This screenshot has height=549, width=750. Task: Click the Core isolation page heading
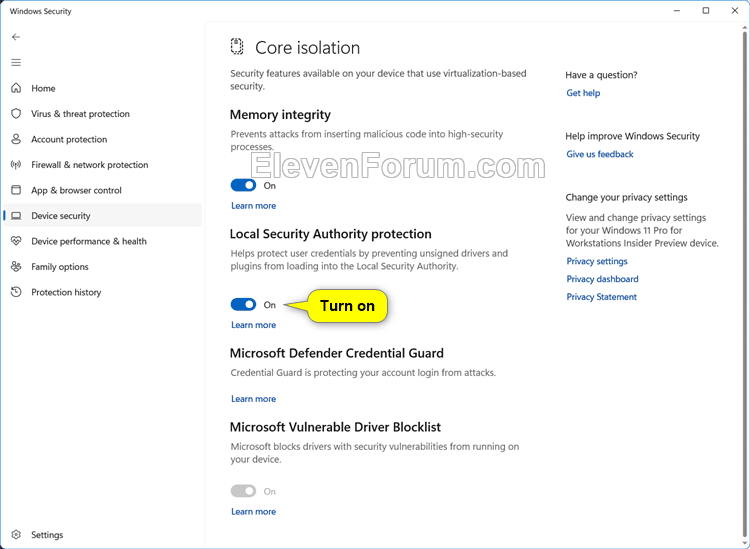pos(307,47)
